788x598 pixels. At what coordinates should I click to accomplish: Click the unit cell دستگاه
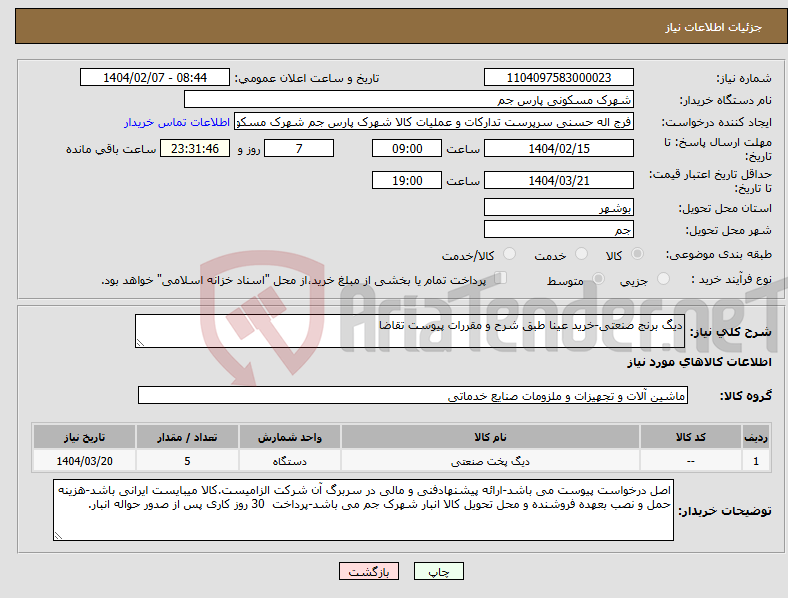(289, 461)
